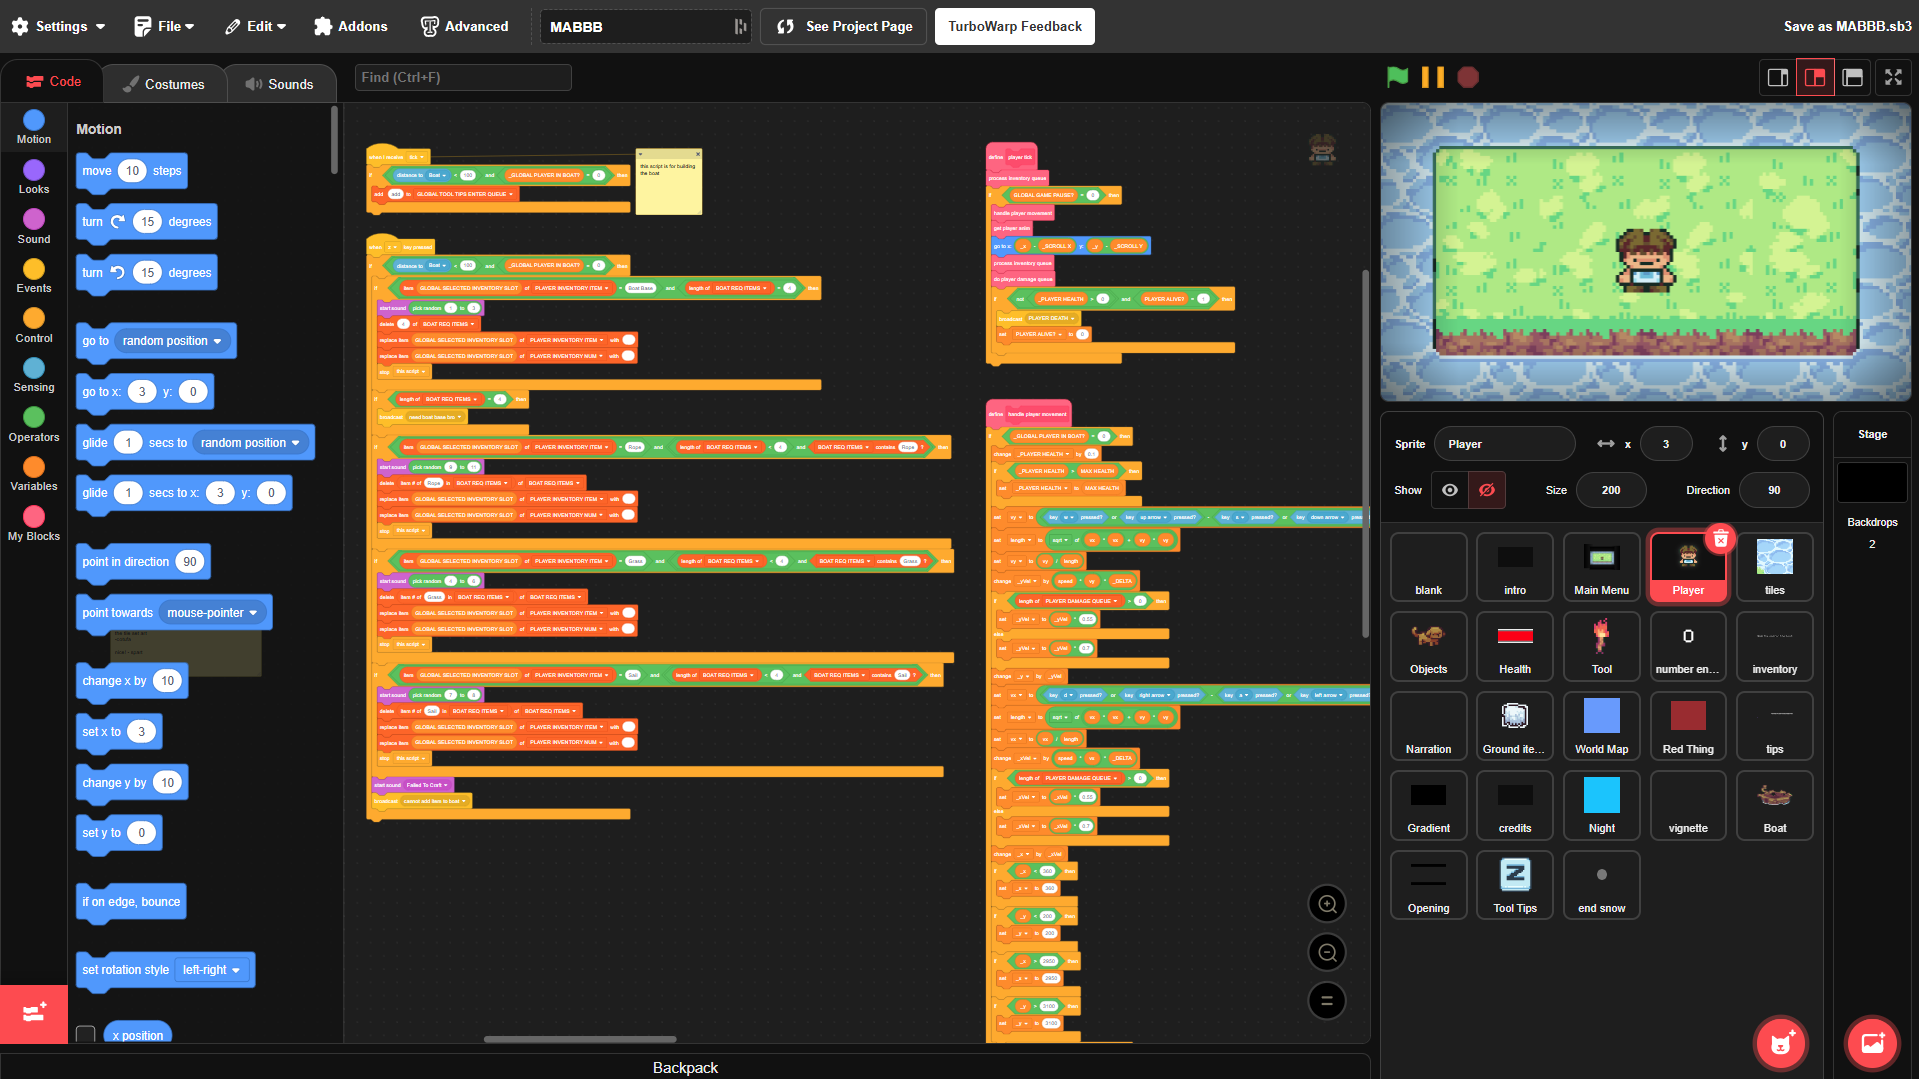Expand mouse-pointer dropdown in point towards block
Screen dimensions: 1919x1079
(212, 613)
